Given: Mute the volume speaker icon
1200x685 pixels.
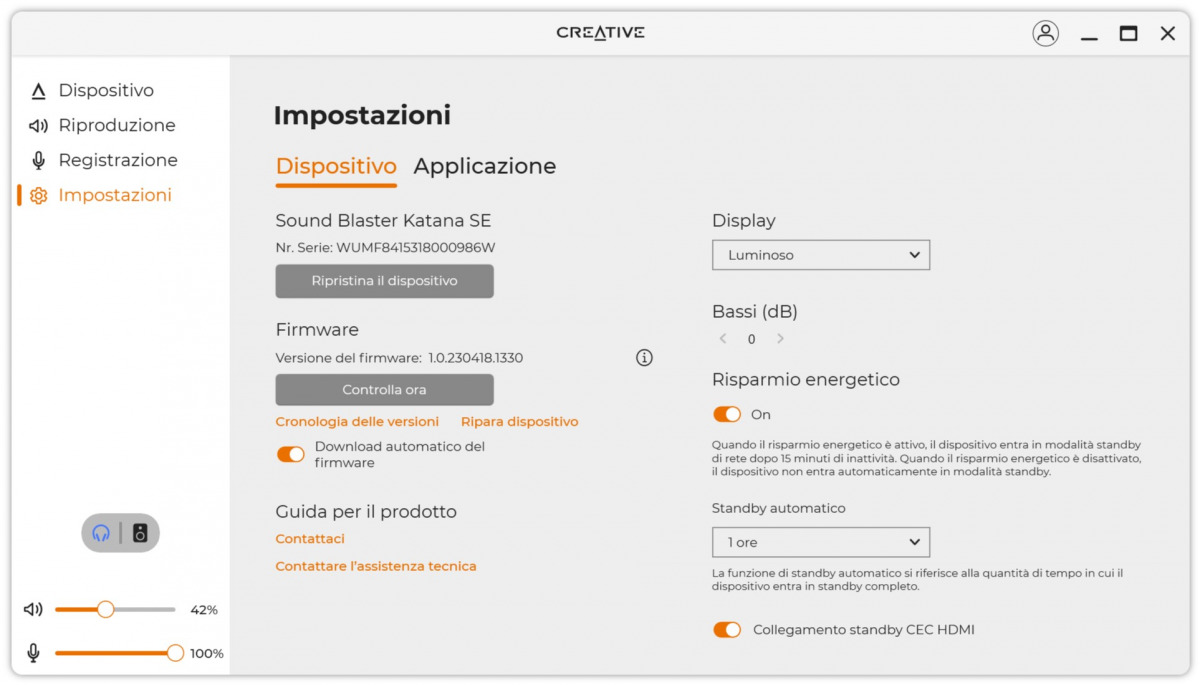Looking at the screenshot, I should pyautogui.click(x=34, y=609).
